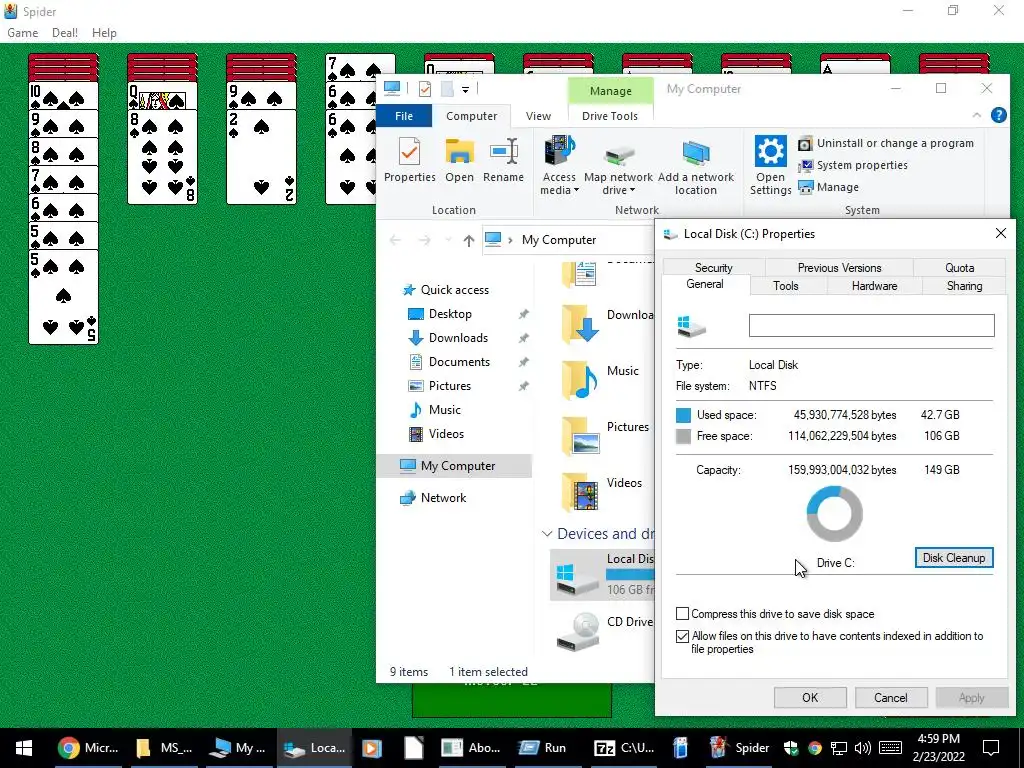Open the Previous Versions tab

click(839, 268)
